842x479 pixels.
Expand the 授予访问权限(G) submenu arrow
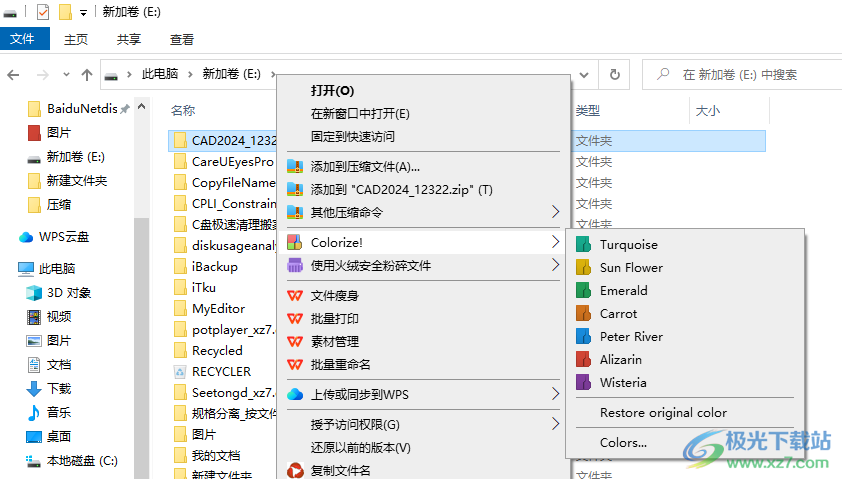(555, 424)
